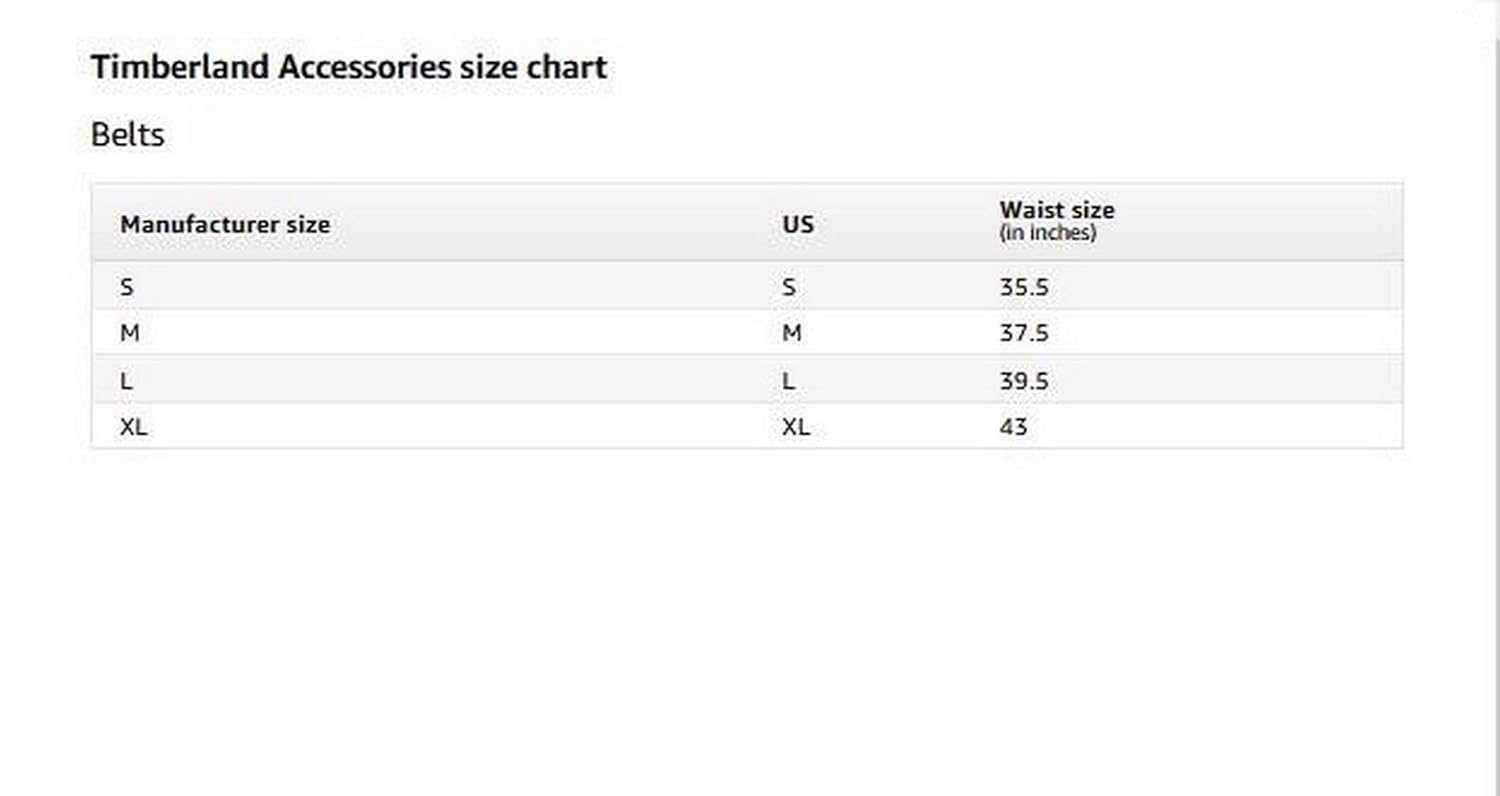1500x796 pixels.
Task: Select the US size S cell
Action: (789, 288)
